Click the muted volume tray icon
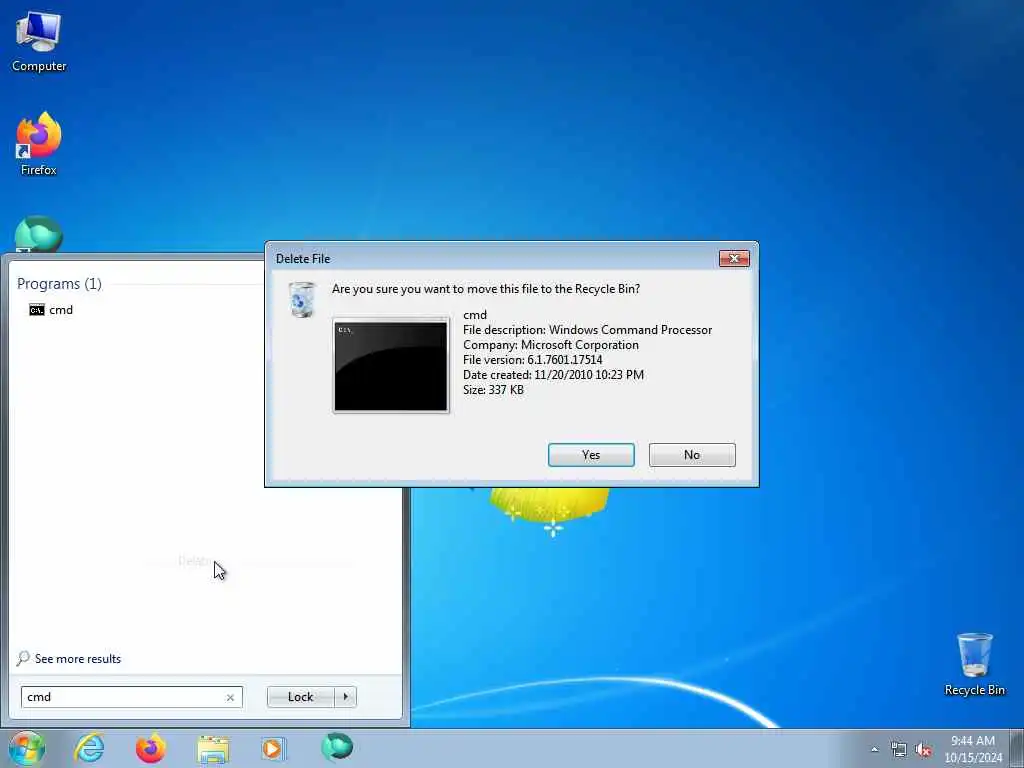This screenshot has height=768, width=1024. [923, 749]
